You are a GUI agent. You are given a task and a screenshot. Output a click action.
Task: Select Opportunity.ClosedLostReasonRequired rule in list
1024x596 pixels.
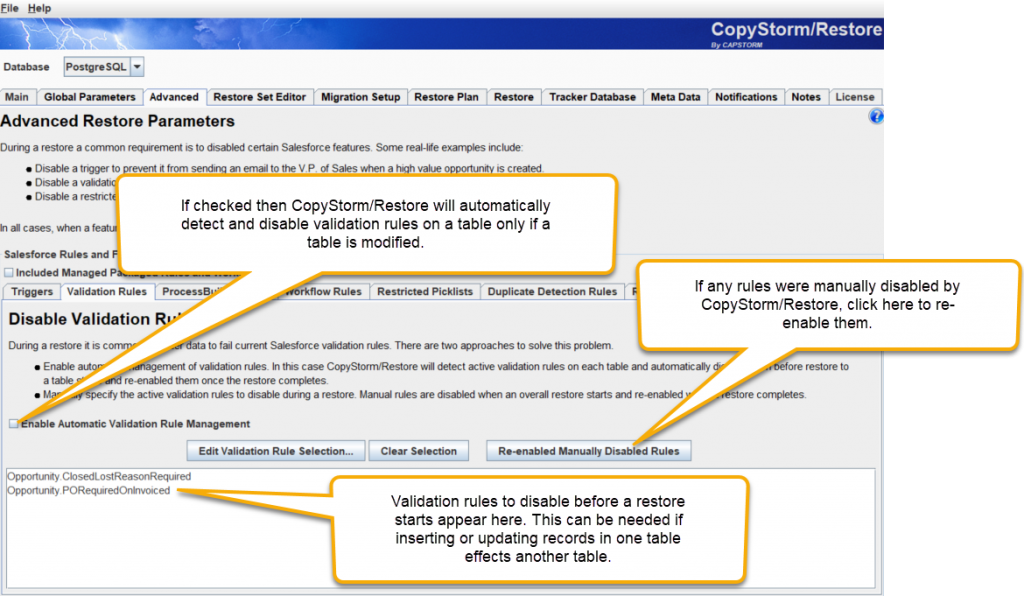tap(99, 477)
